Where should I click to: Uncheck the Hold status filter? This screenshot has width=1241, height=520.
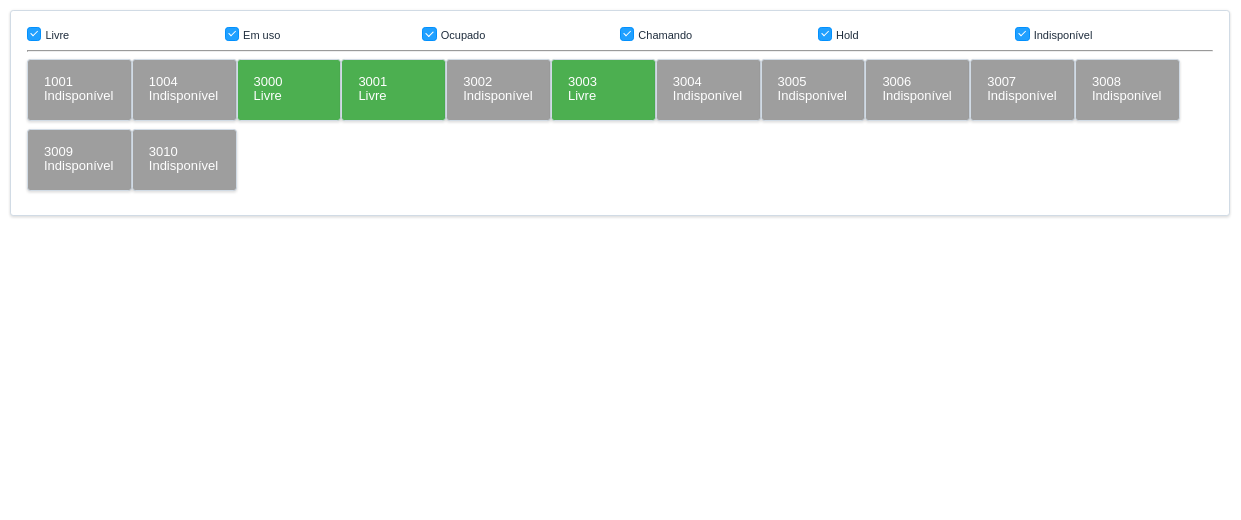click(825, 34)
